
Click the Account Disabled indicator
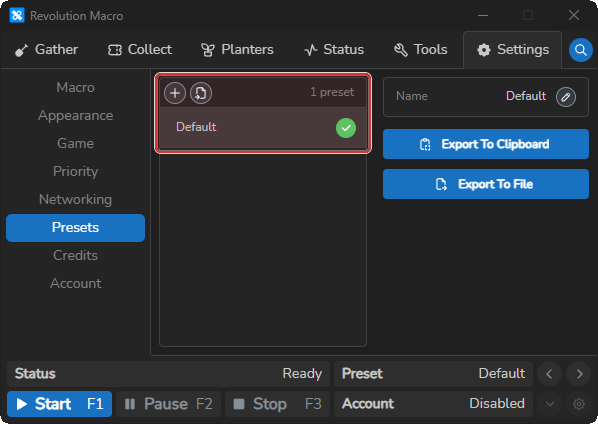pyautogui.click(x=434, y=404)
